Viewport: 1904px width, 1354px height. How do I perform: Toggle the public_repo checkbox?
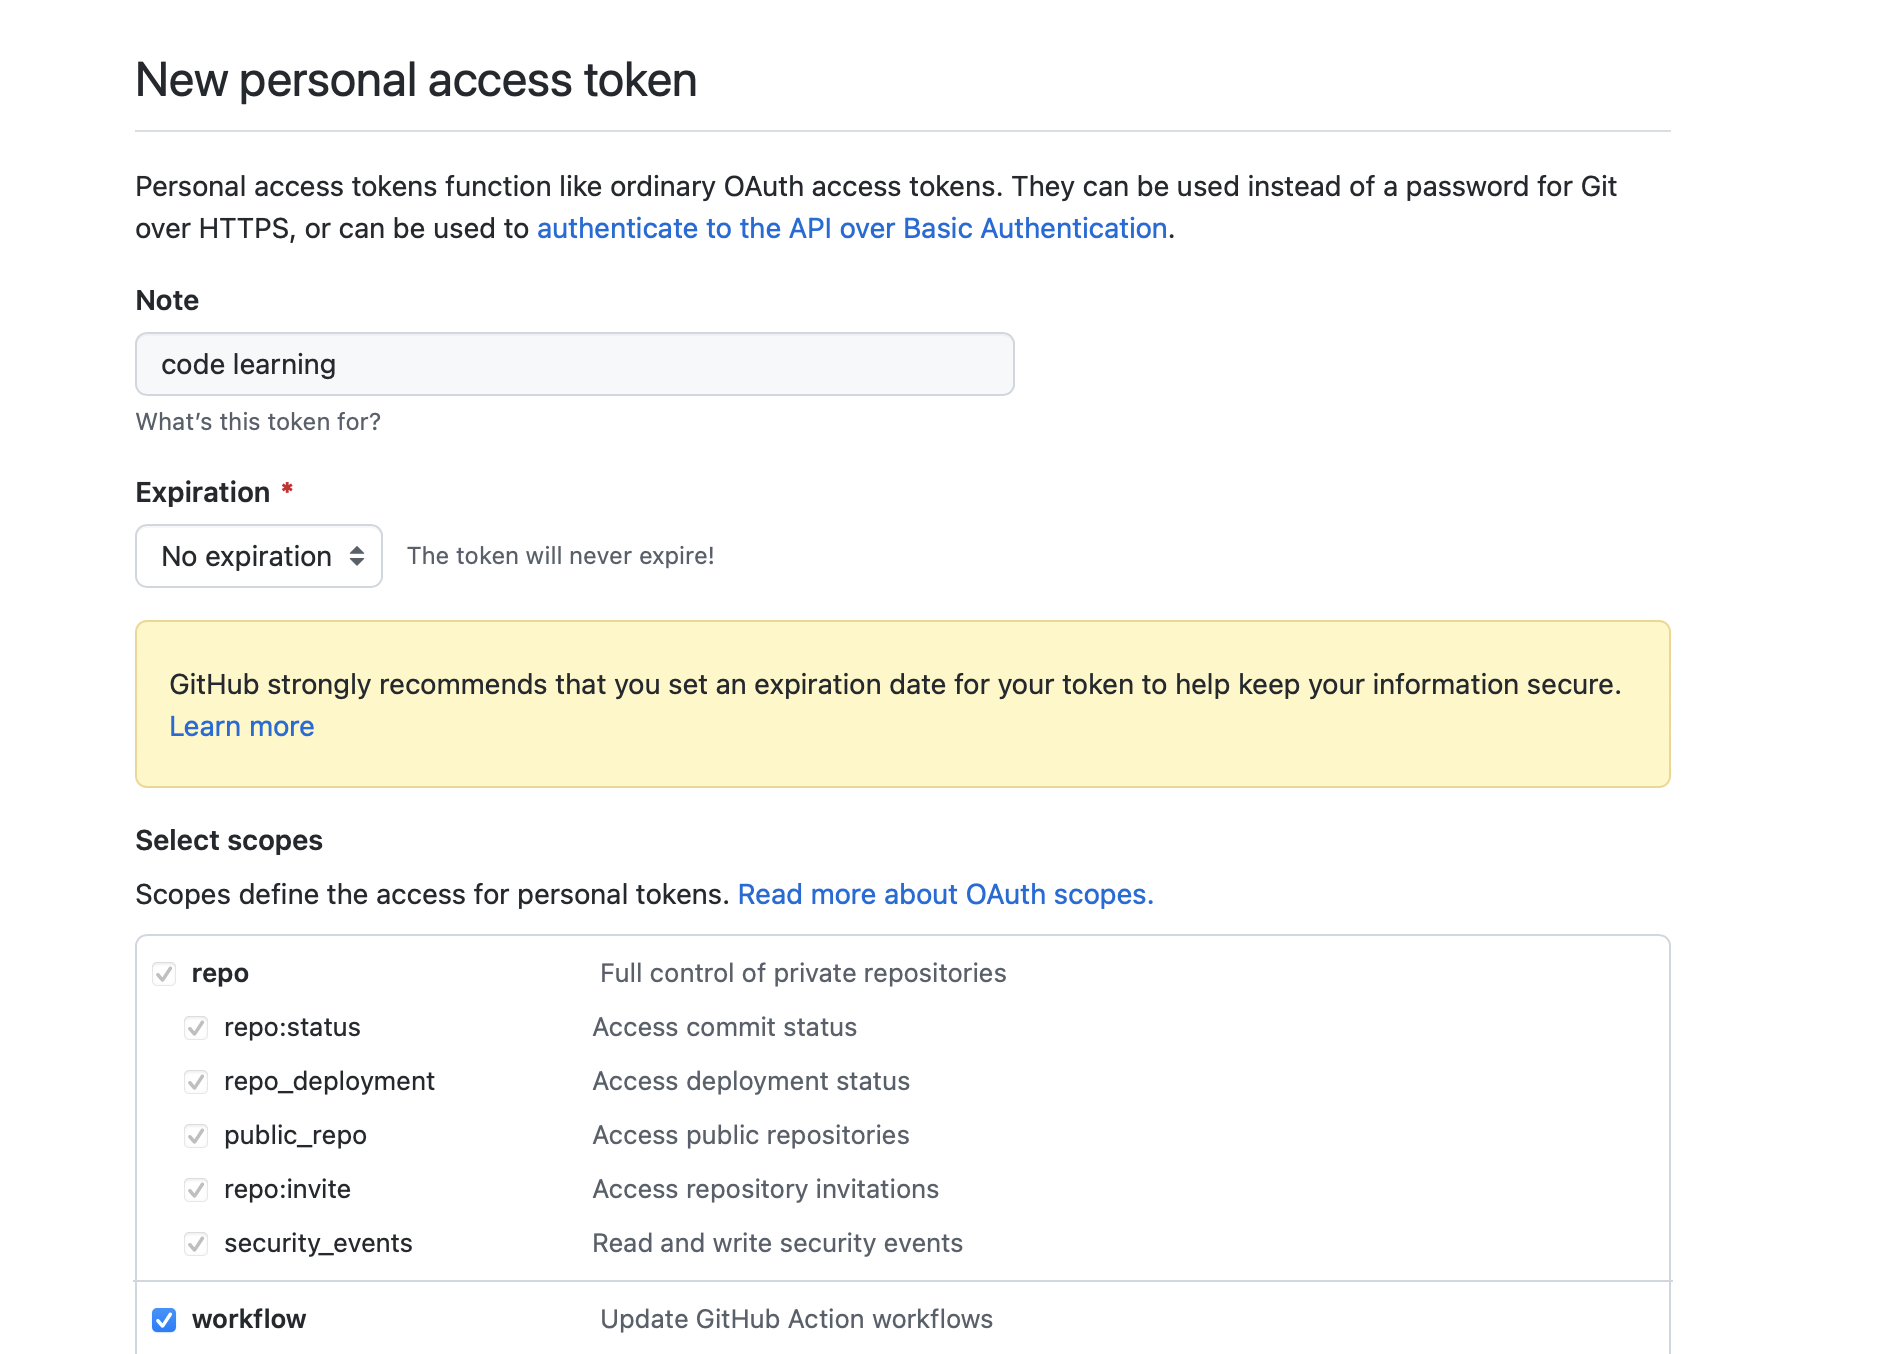click(x=196, y=1135)
